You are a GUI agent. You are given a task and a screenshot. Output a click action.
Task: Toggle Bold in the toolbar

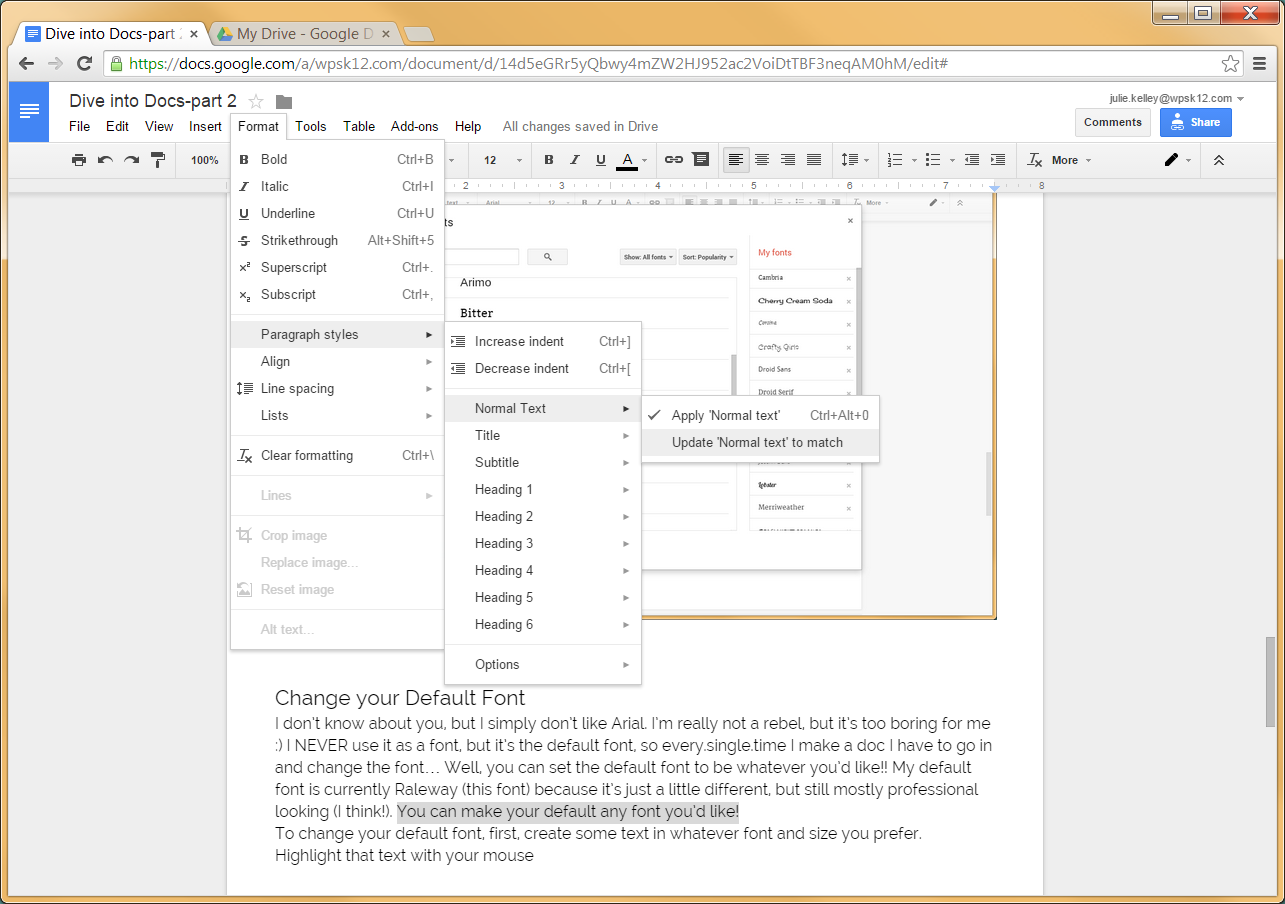[549, 160]
